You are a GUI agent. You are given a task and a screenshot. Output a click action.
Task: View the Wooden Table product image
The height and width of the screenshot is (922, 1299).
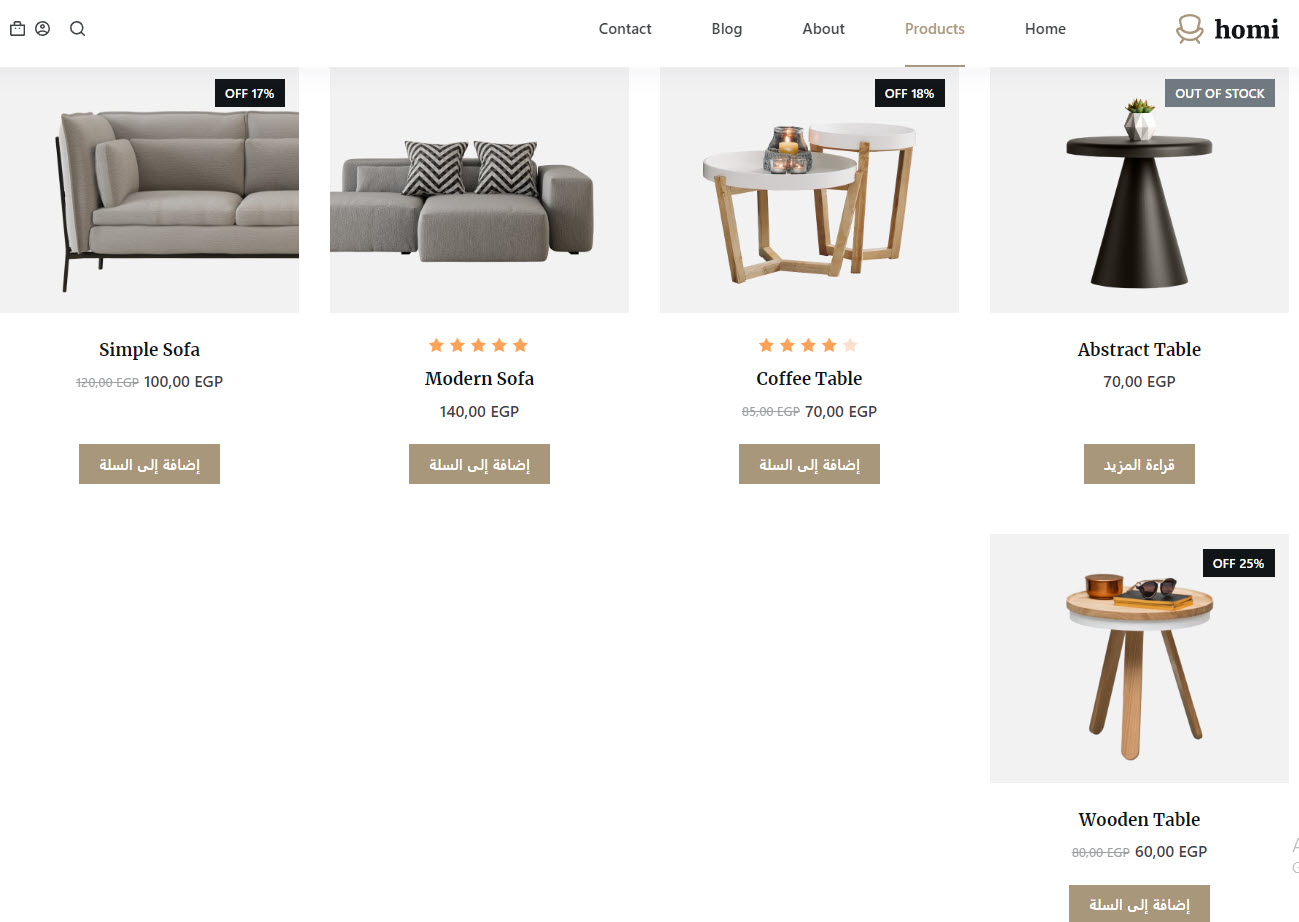click(x=1139, y=658)
